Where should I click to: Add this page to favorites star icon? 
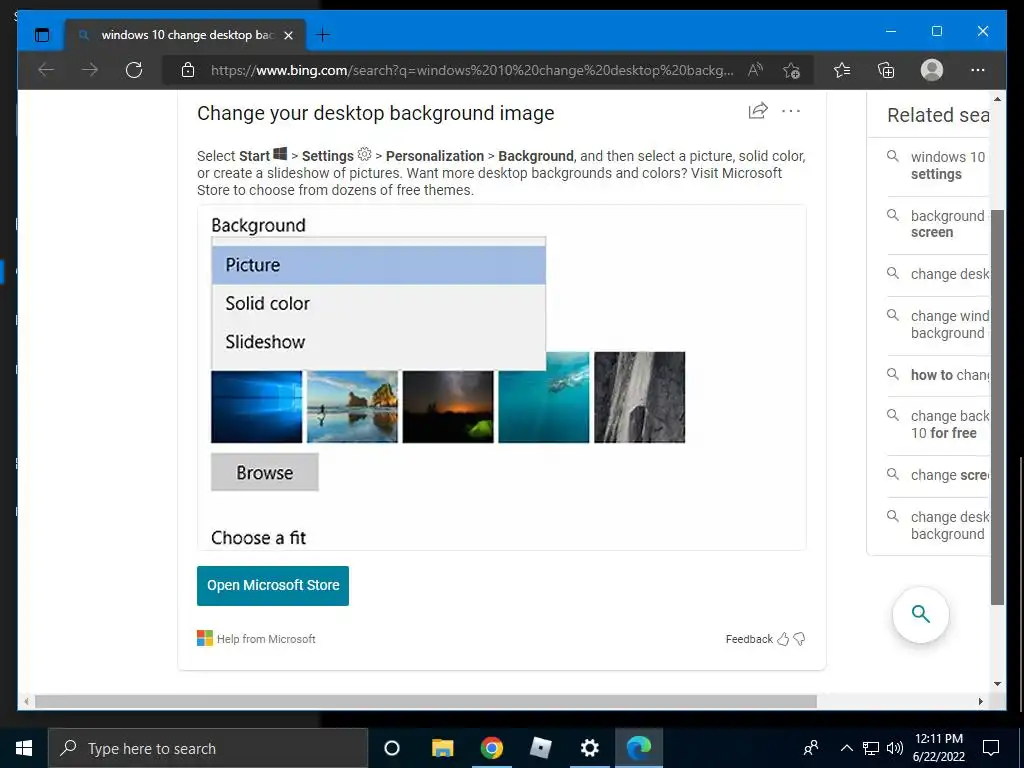pyautogui.click(x=792, y=70)
